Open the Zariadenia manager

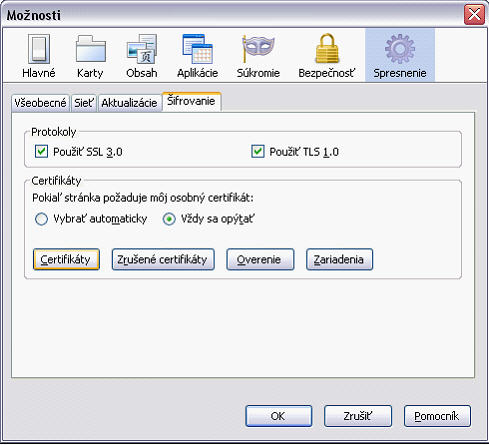coord(339,259)
